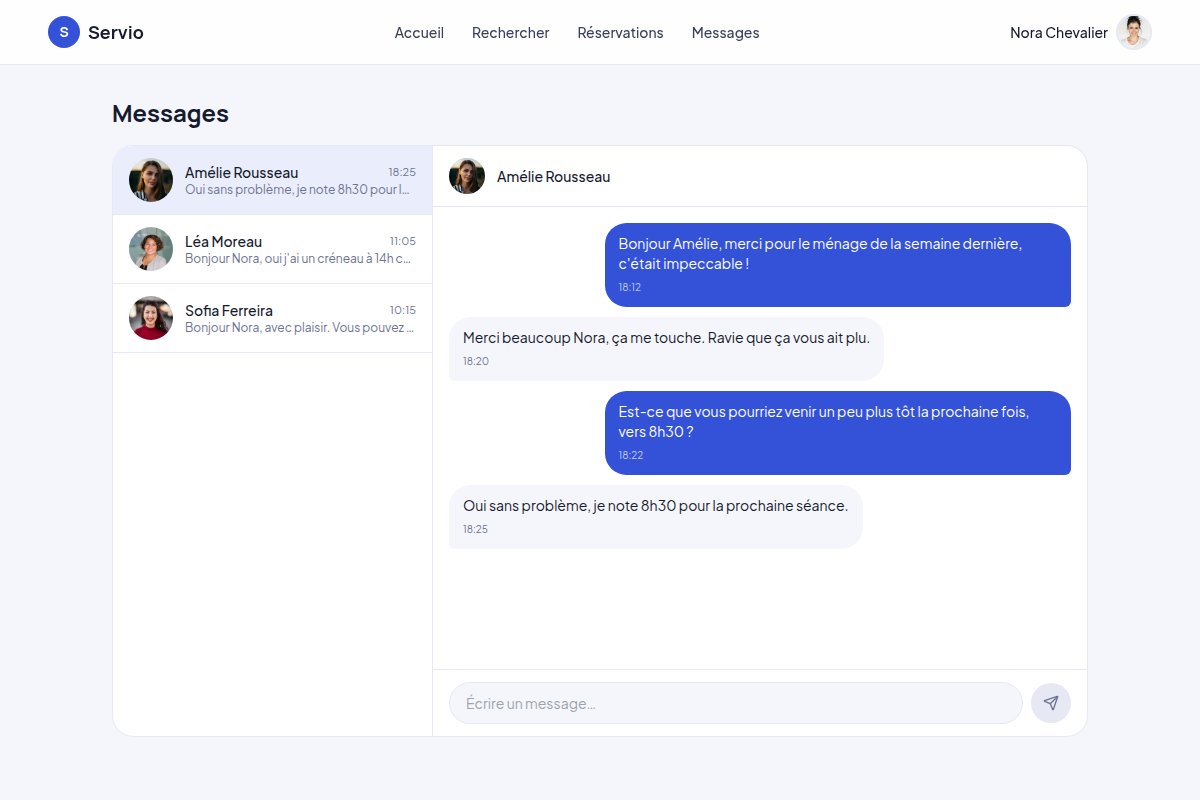Click message 'Merci beaucoup Nora, ça me touche'
Viewport: 1200px width, 800px height.
(666, 349)
